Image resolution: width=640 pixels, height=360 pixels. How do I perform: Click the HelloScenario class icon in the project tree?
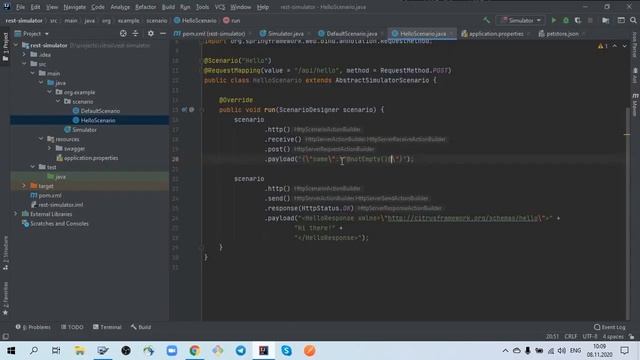point(76,120)
